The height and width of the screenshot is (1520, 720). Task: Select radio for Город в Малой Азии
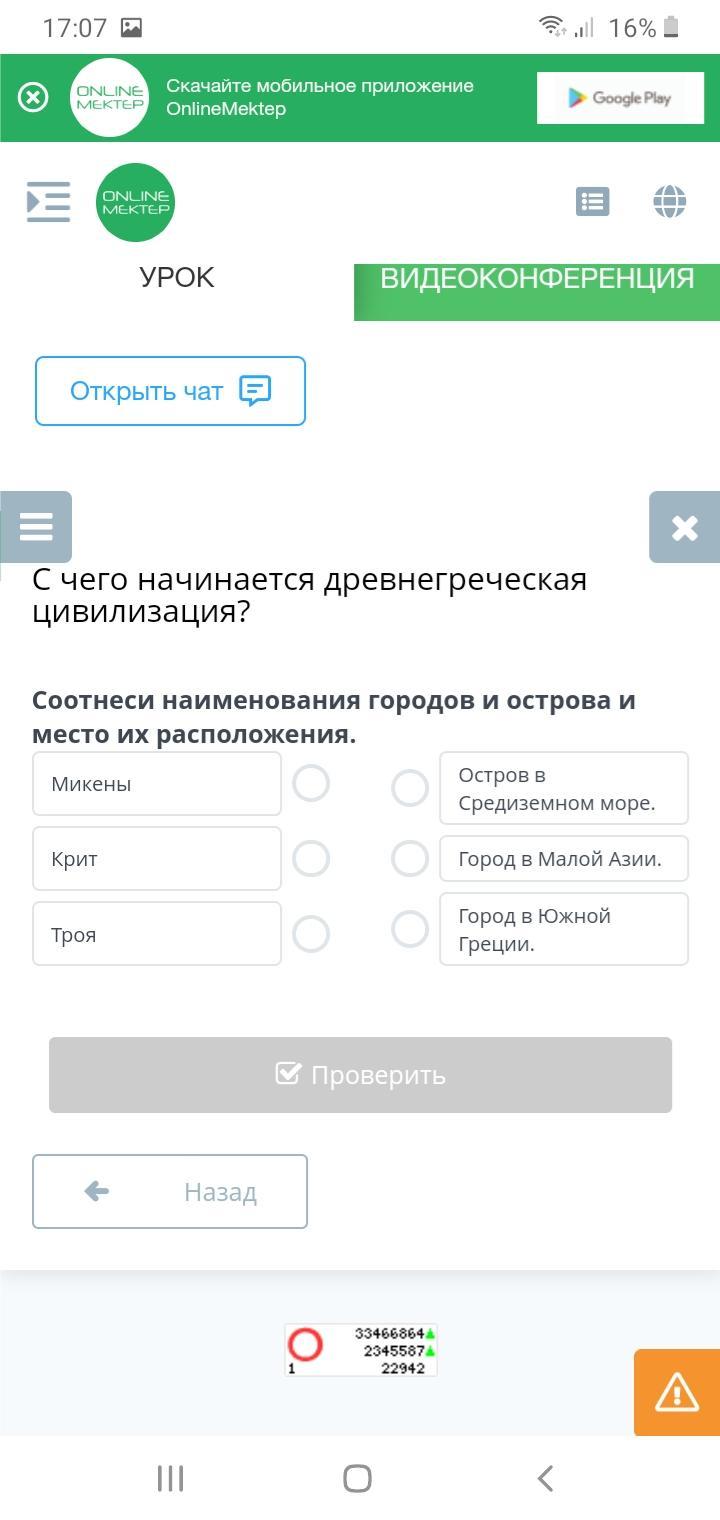409,858
